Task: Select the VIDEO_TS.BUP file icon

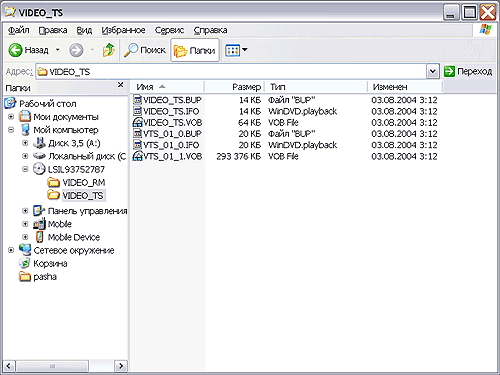Action: pyautogui.click(x=137, y=100)
